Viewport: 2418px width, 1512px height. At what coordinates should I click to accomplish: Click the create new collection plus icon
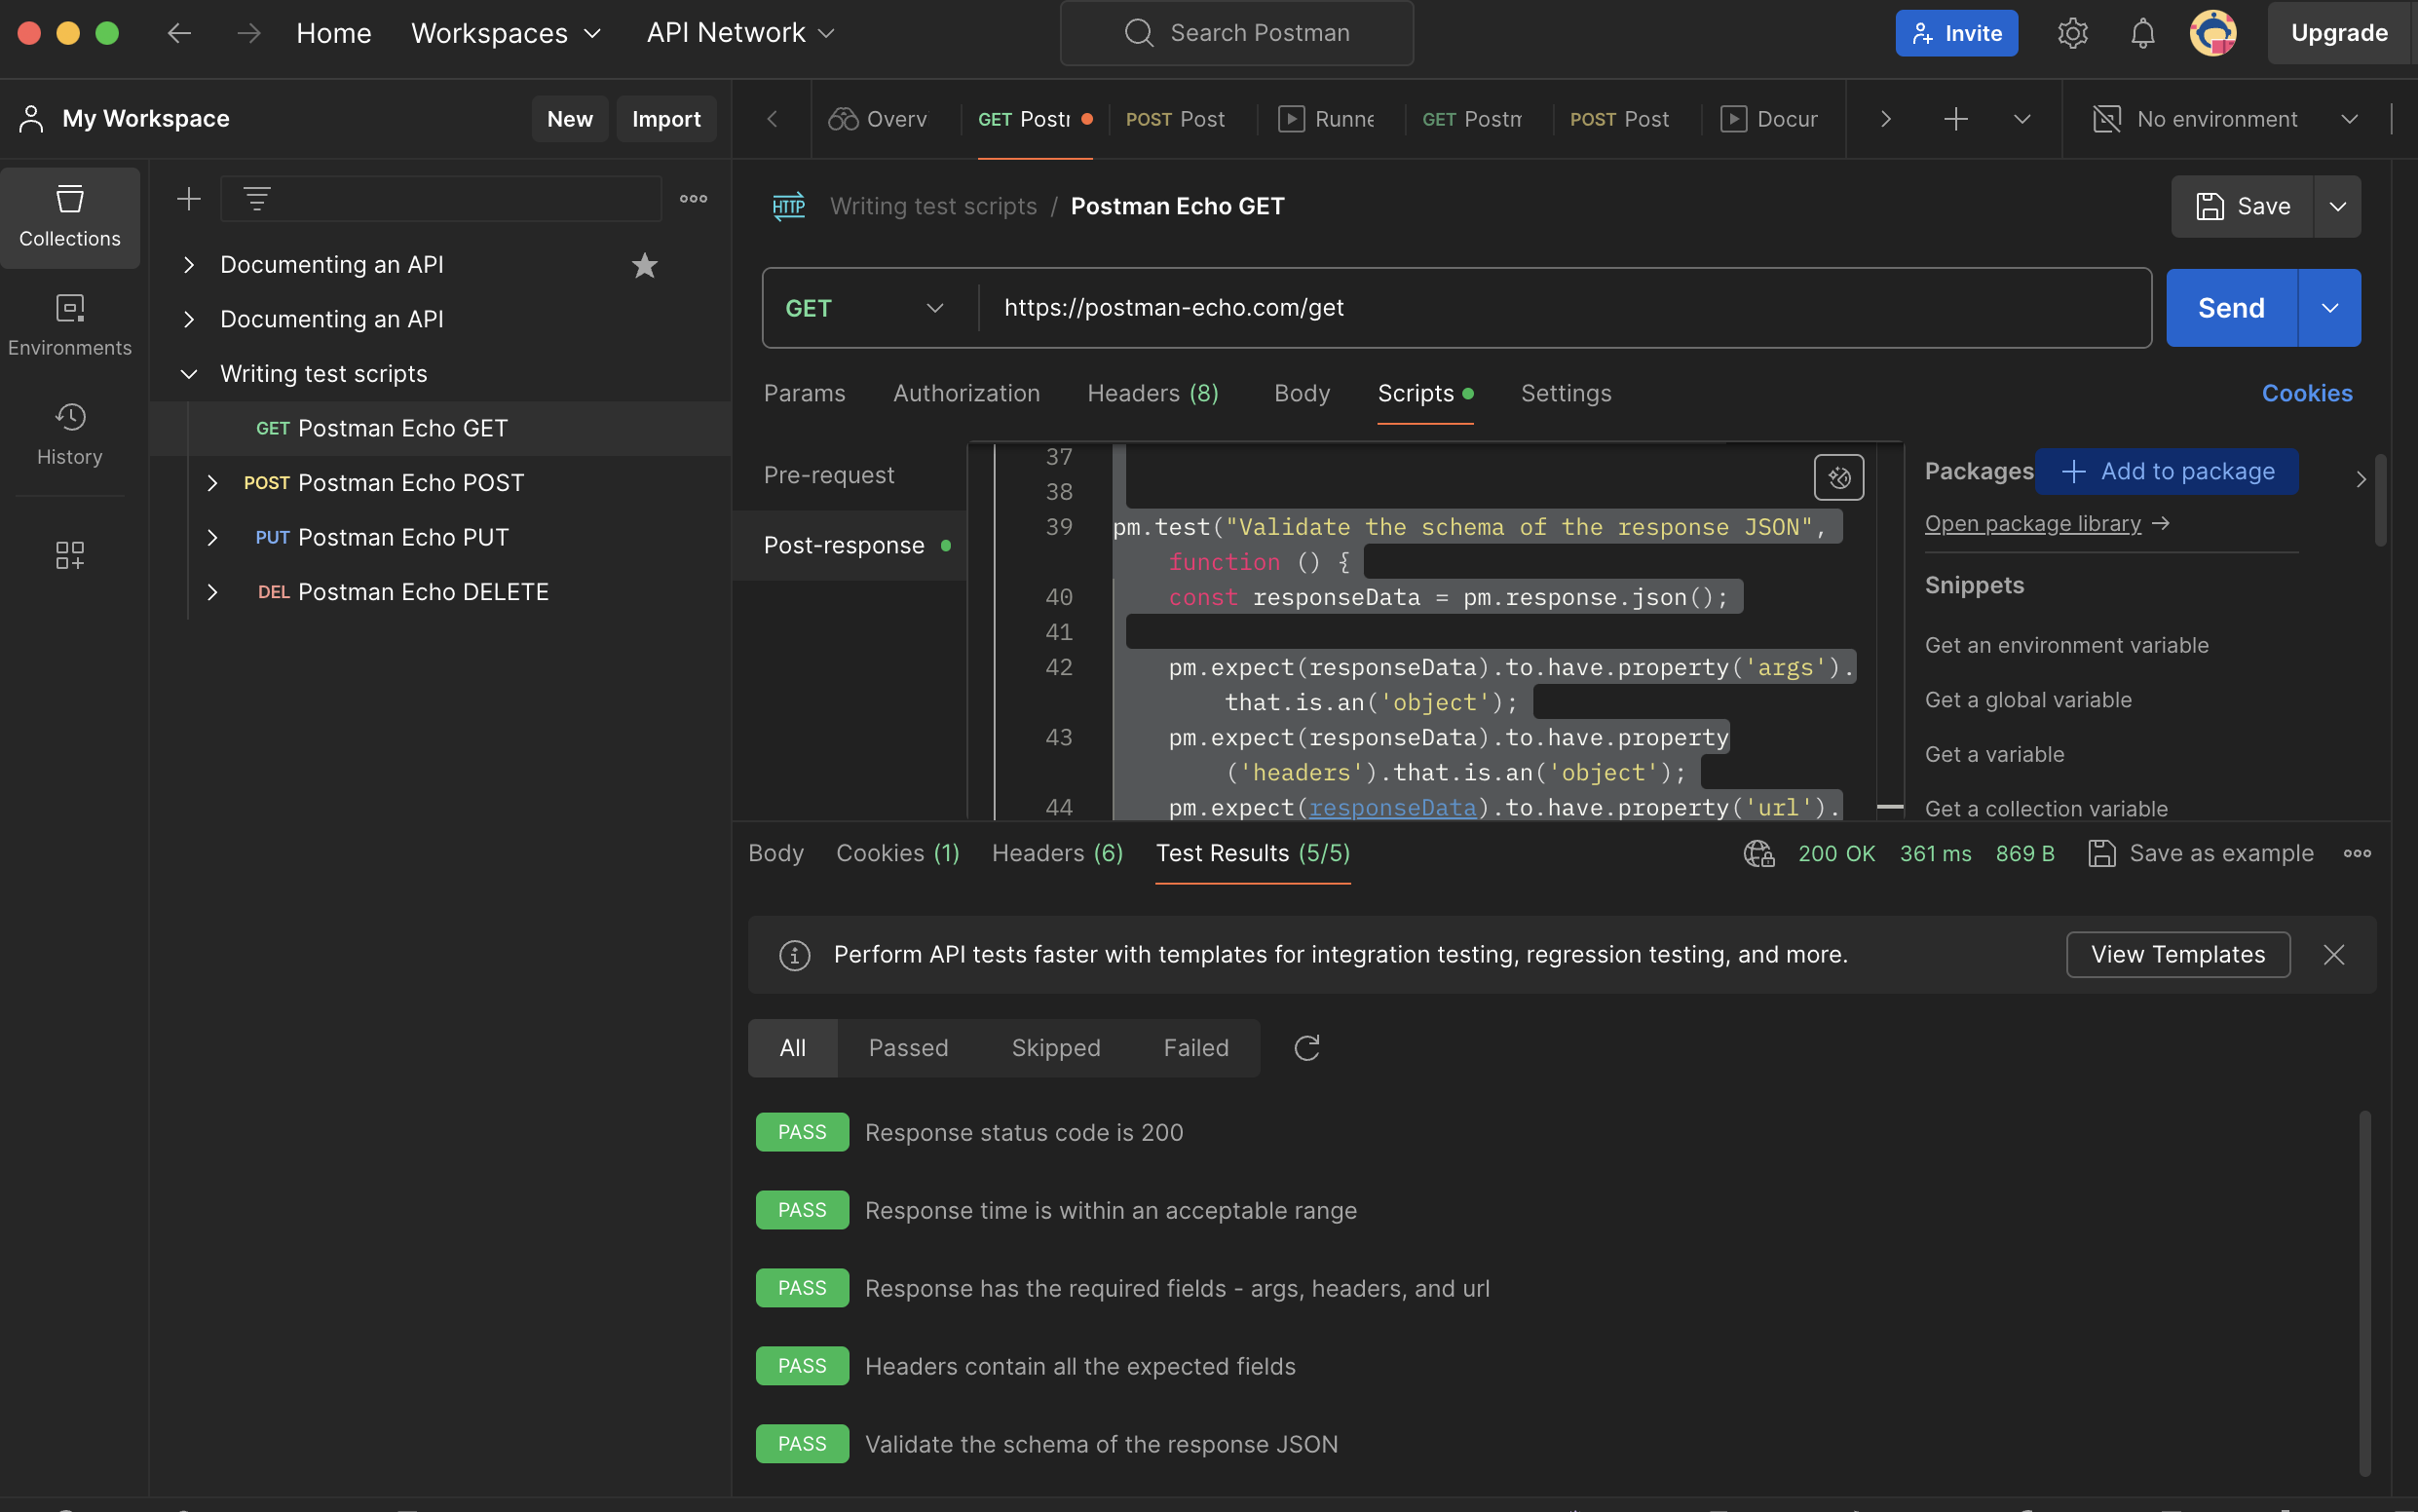[188, 199]
